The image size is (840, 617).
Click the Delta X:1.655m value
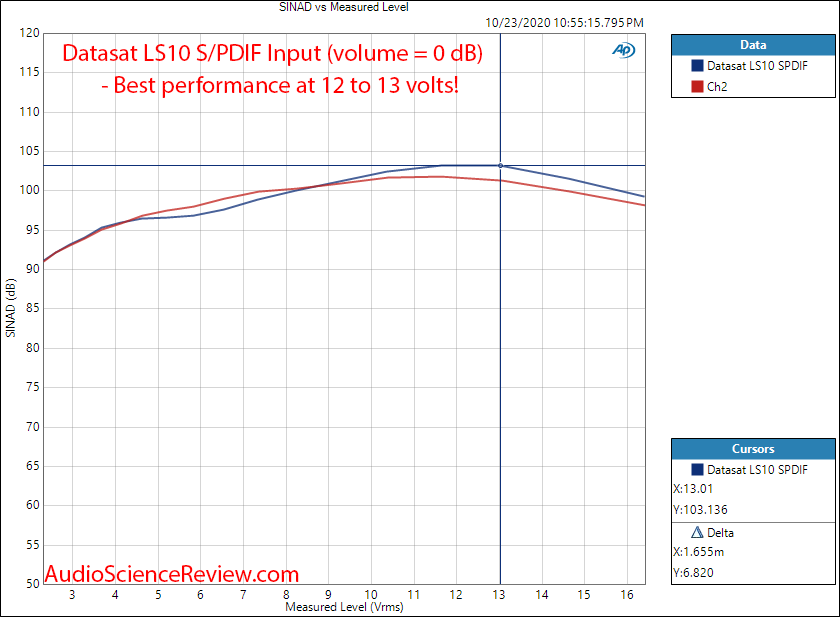pos(699,552)
